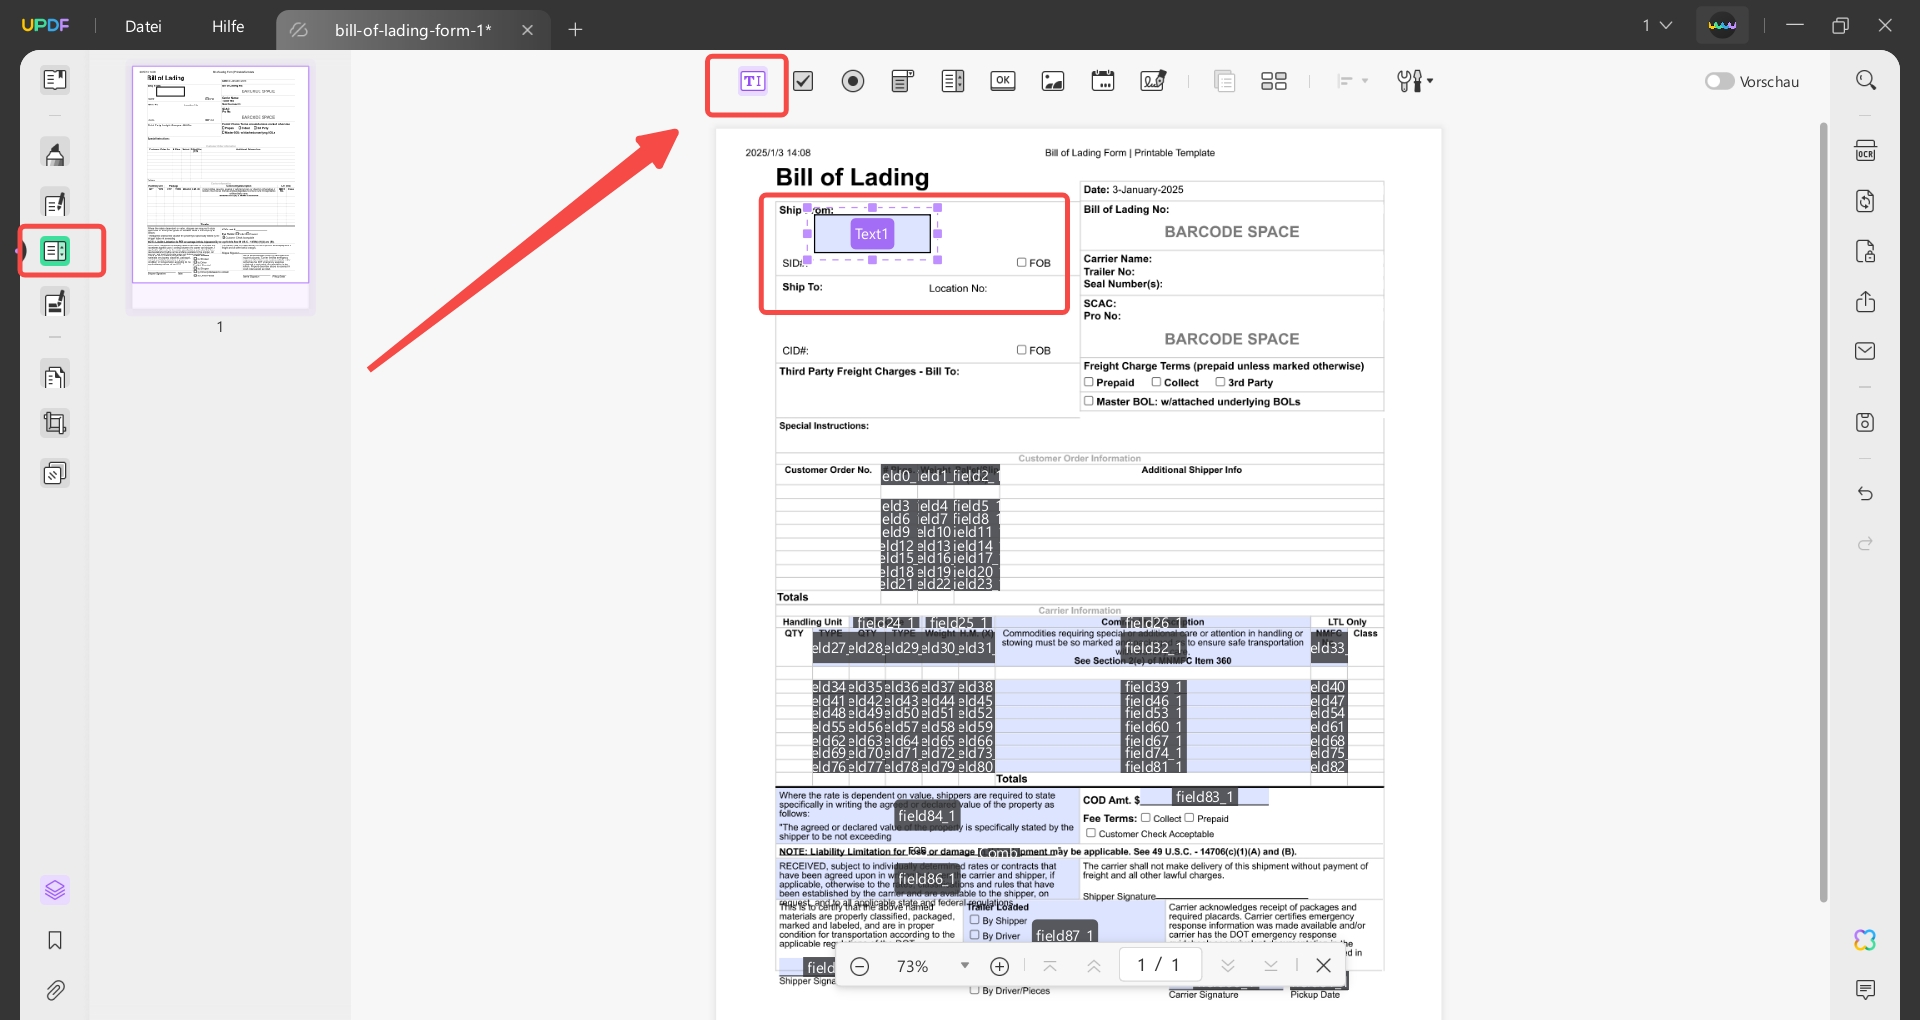Add a new tab with plus button

(x=575, y=30)
